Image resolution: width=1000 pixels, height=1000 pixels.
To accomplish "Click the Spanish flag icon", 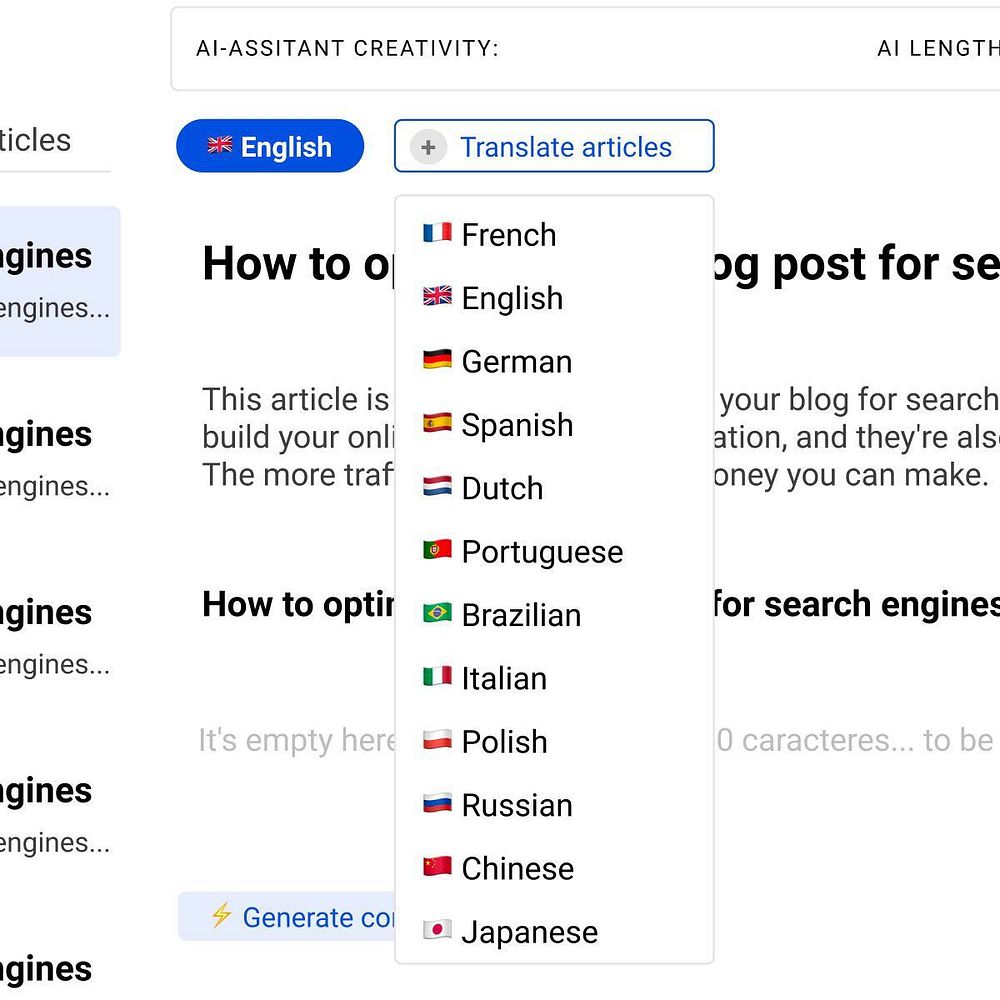I will 437,424.
